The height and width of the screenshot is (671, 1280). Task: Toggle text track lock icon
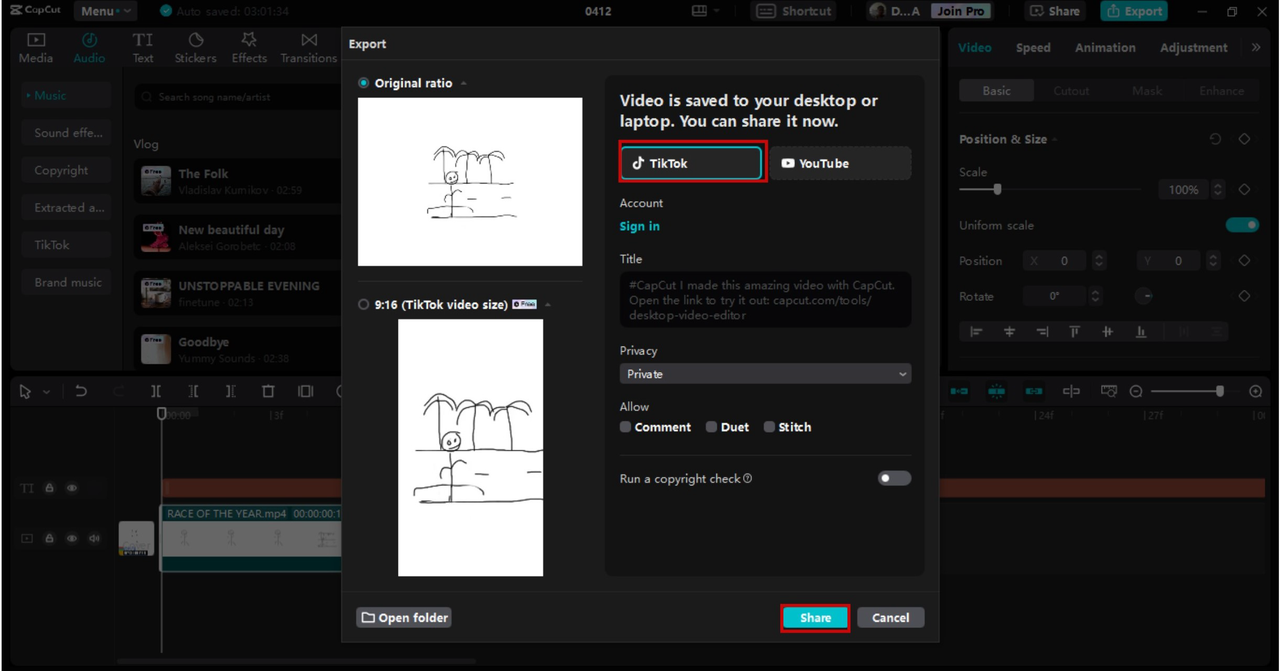point(49,488)
